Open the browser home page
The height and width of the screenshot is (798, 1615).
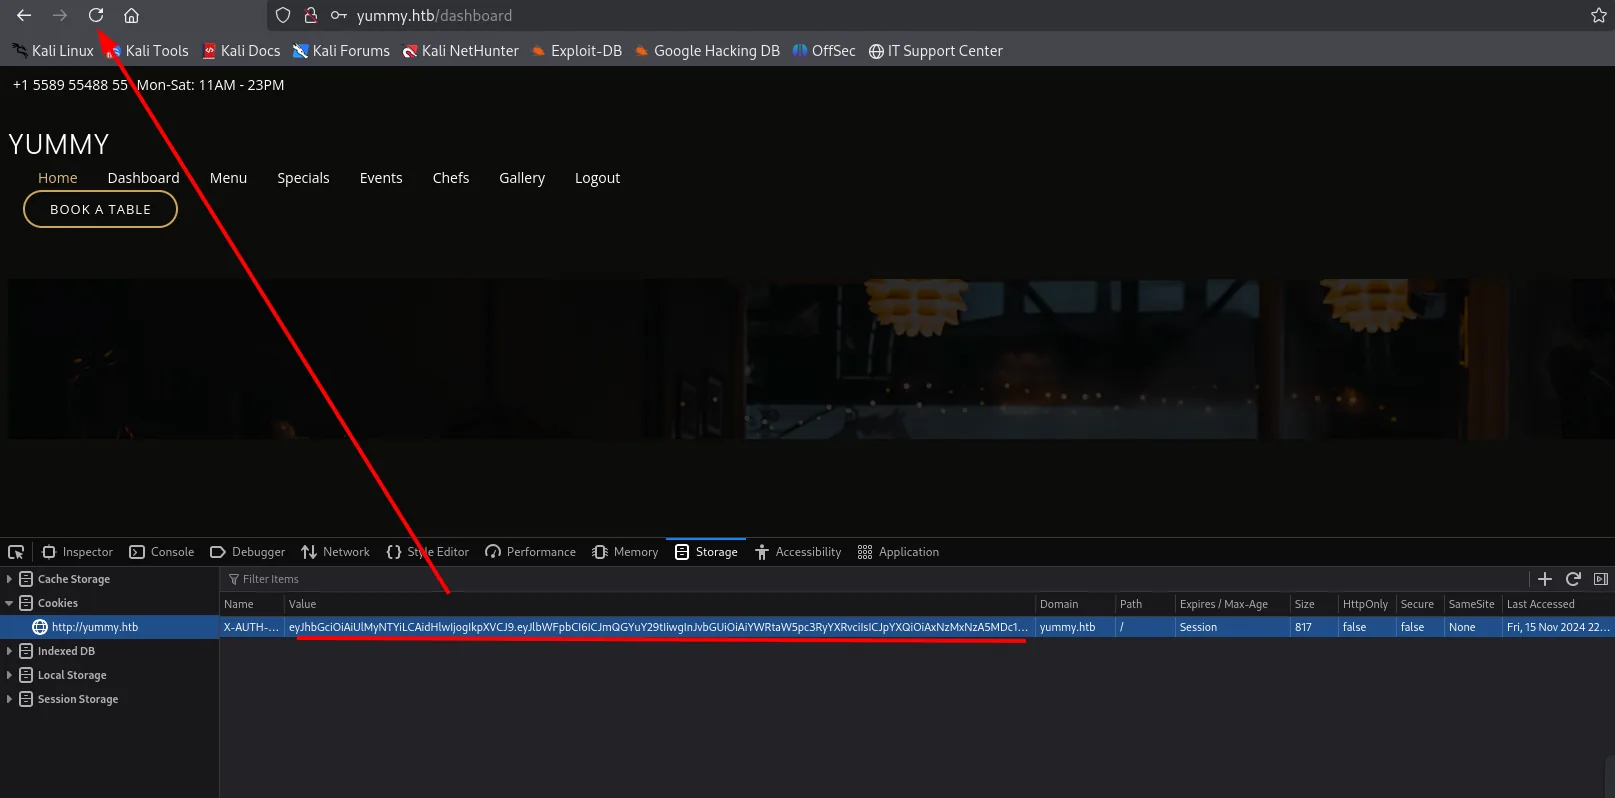(x=131, y=15)
